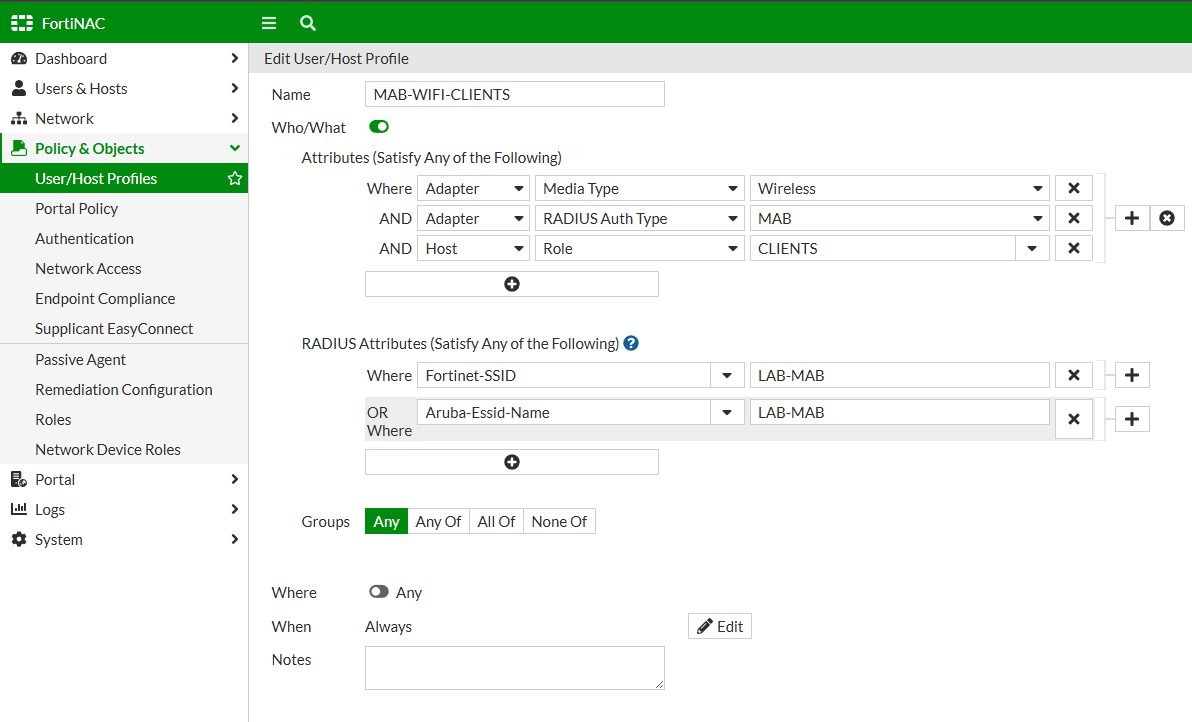Screen dimensions: 1192x722
Task: Open RADIUS Attributes help question icon
Action: (631, 344)
